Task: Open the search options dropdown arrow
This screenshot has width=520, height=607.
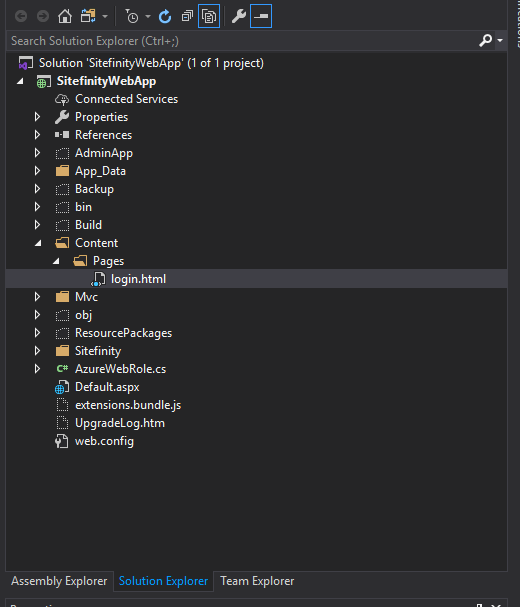Action: 500,40
